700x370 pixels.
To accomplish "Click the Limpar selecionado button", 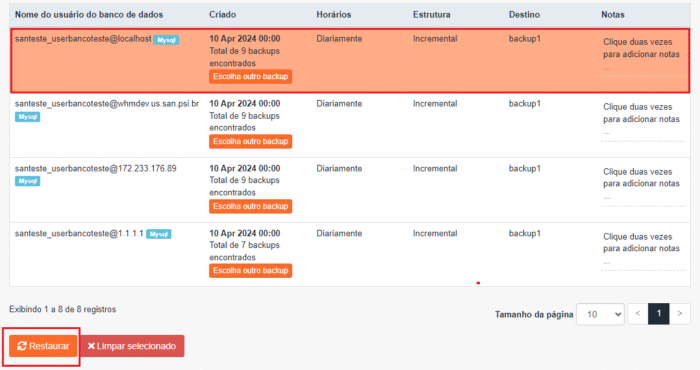I will 132,346.
